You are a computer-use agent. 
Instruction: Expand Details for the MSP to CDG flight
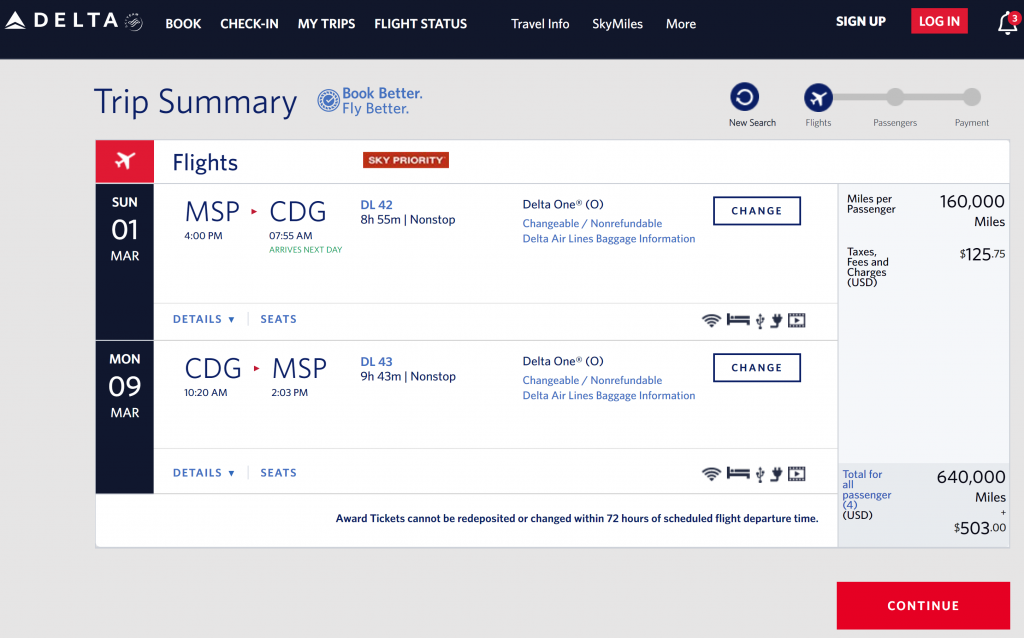click(204, 319)
